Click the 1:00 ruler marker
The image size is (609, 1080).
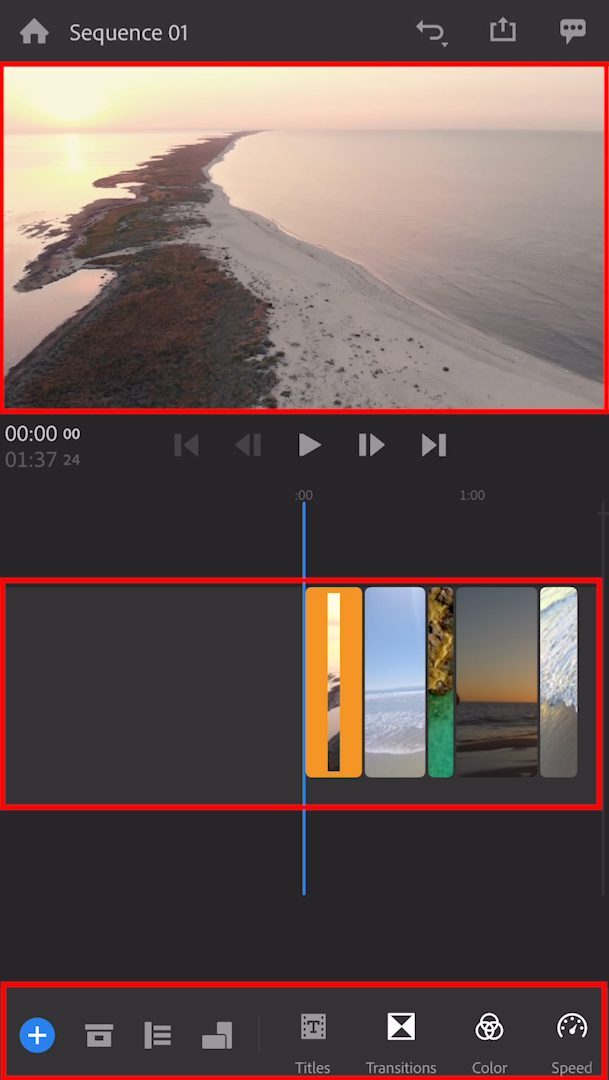(x=472, y=495)
